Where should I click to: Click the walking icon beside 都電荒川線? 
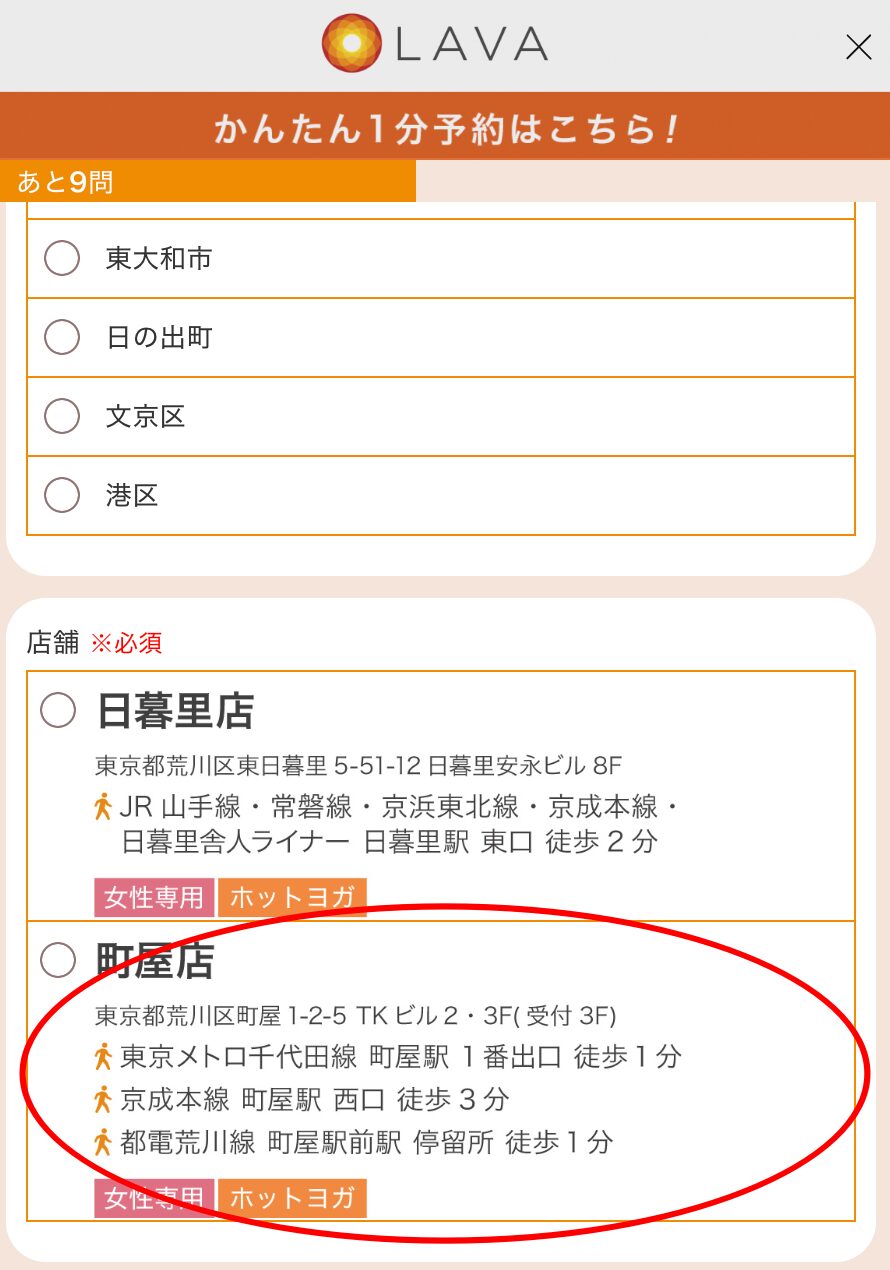(x=102, y=1142)
